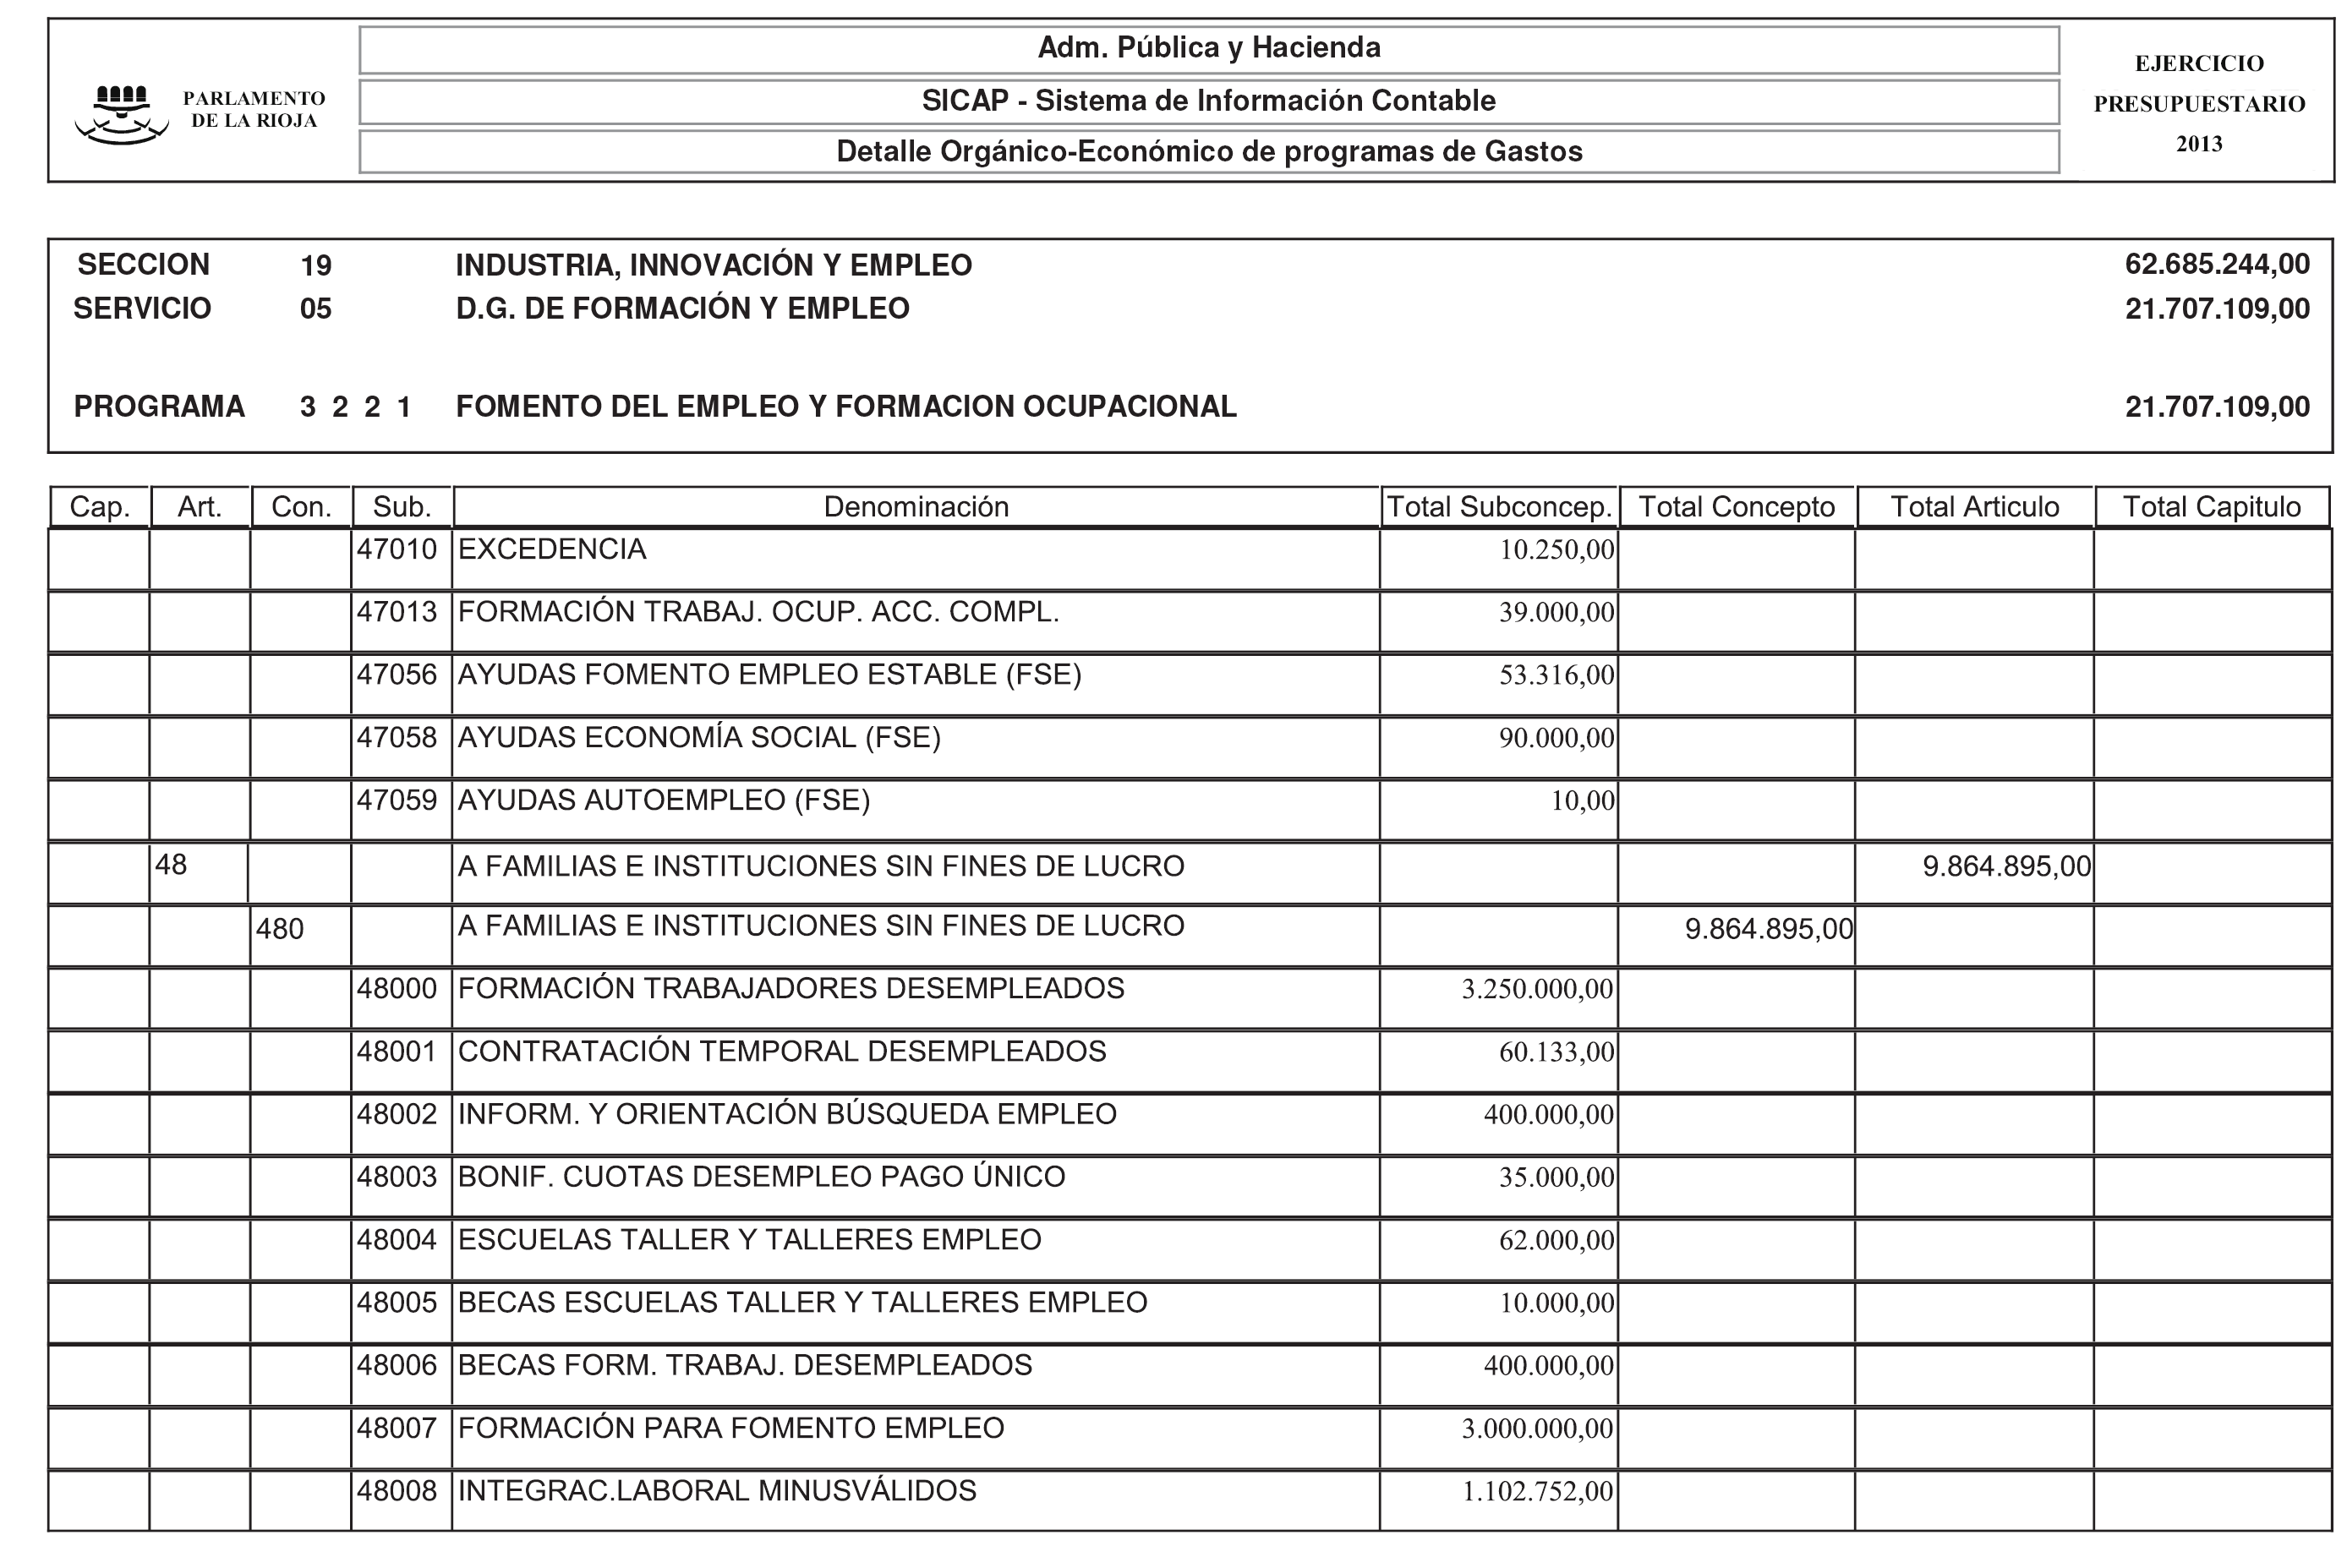Select amount 60.133,00
The image size is (2347, 1568).
(x=1556, y=1053)
